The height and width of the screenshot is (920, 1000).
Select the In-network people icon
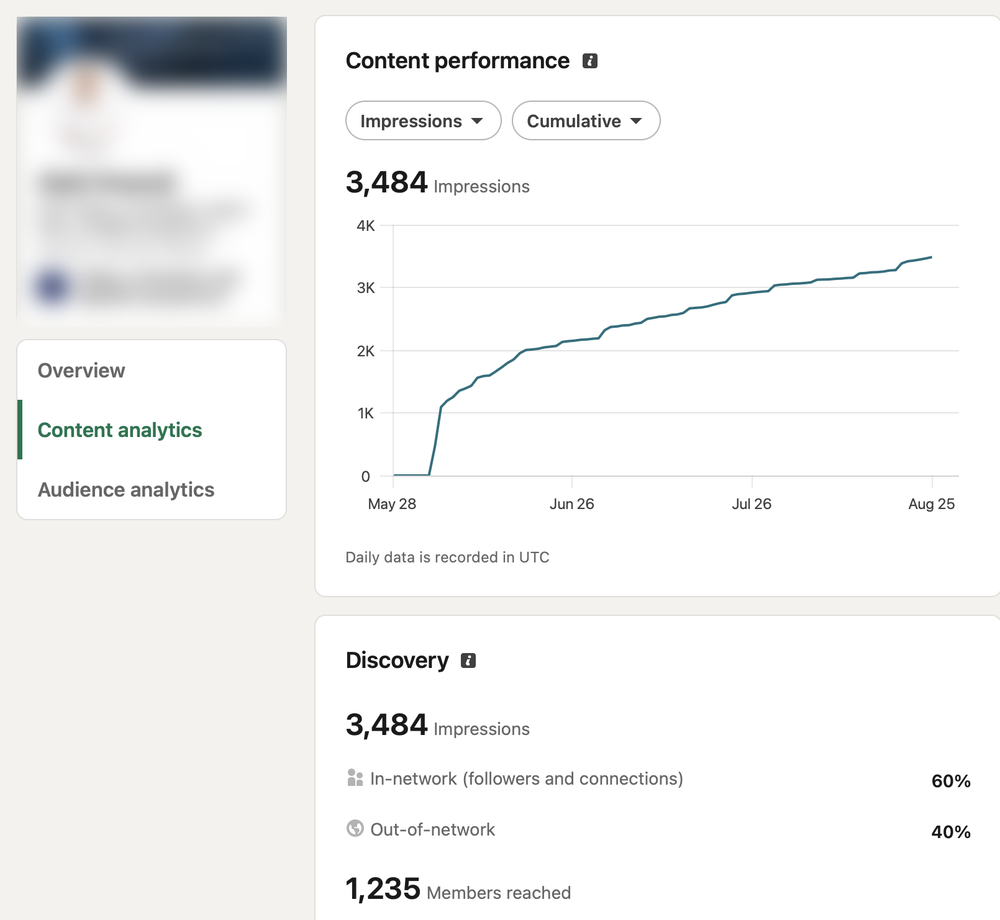[355, 778]
